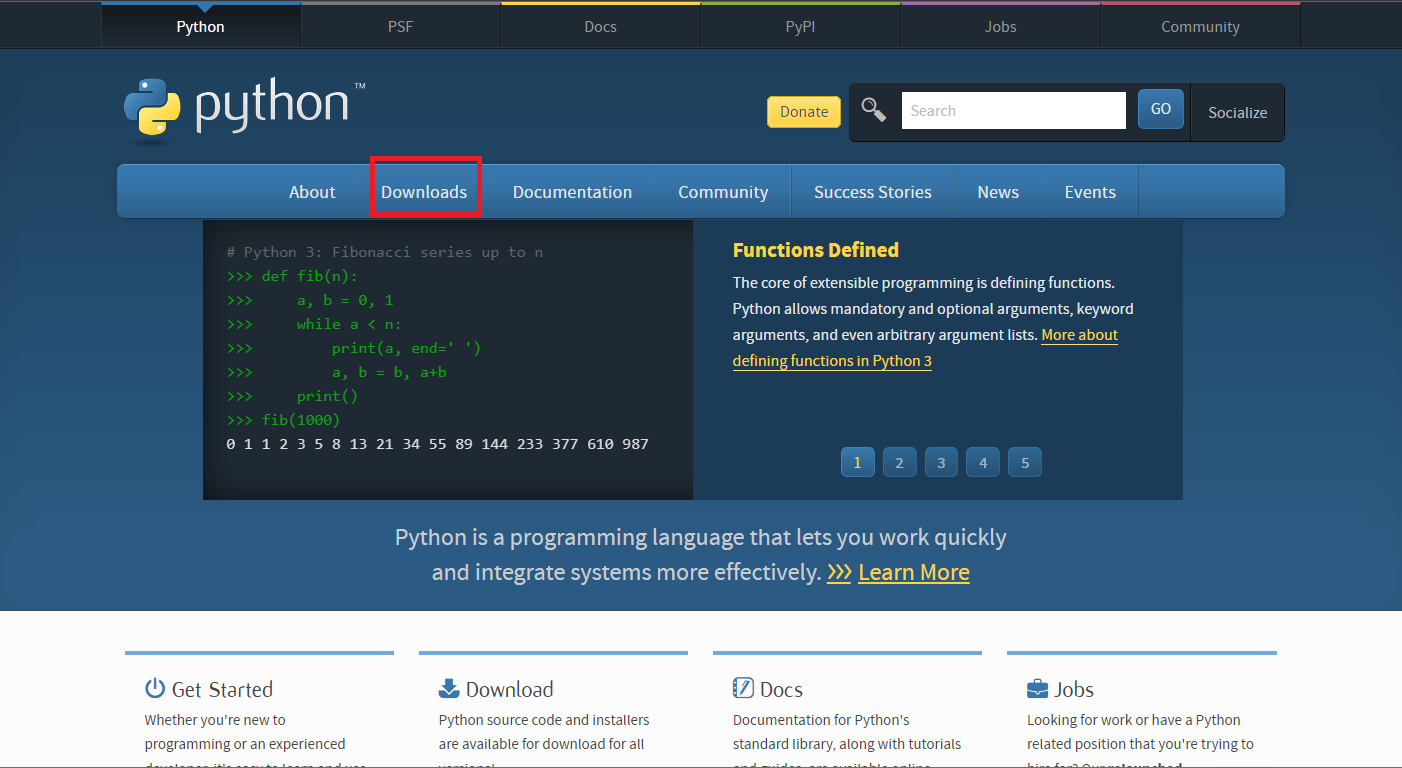Click the Fibonacci comment line in code
The height and width of the screenshot is (768, 1402).
coord(385,252)
